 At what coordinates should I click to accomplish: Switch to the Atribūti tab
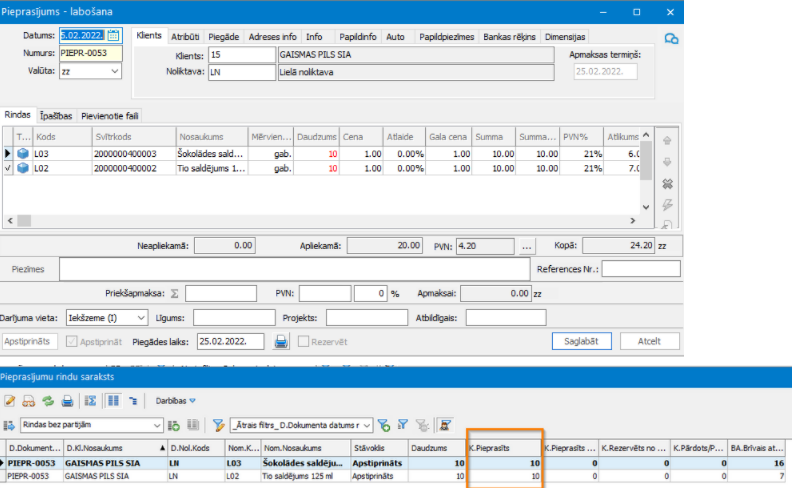point(185,36)
